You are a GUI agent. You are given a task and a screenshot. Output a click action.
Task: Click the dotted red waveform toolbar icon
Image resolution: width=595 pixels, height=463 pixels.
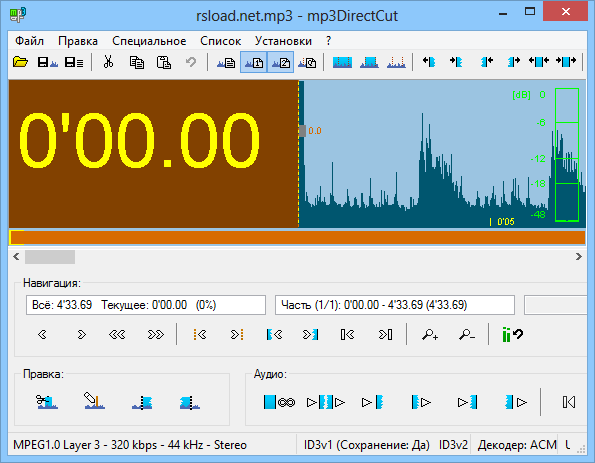(x=396, y=62)
